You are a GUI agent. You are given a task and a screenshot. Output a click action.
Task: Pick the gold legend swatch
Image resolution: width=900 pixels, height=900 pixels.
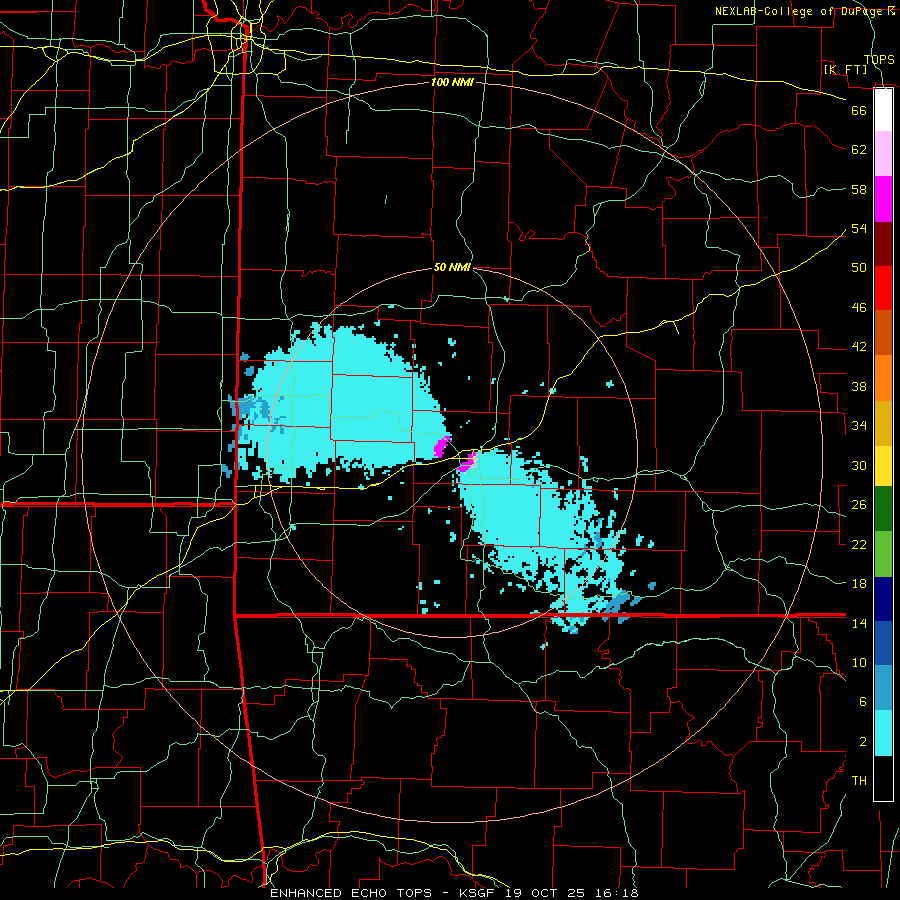(883, 422)
